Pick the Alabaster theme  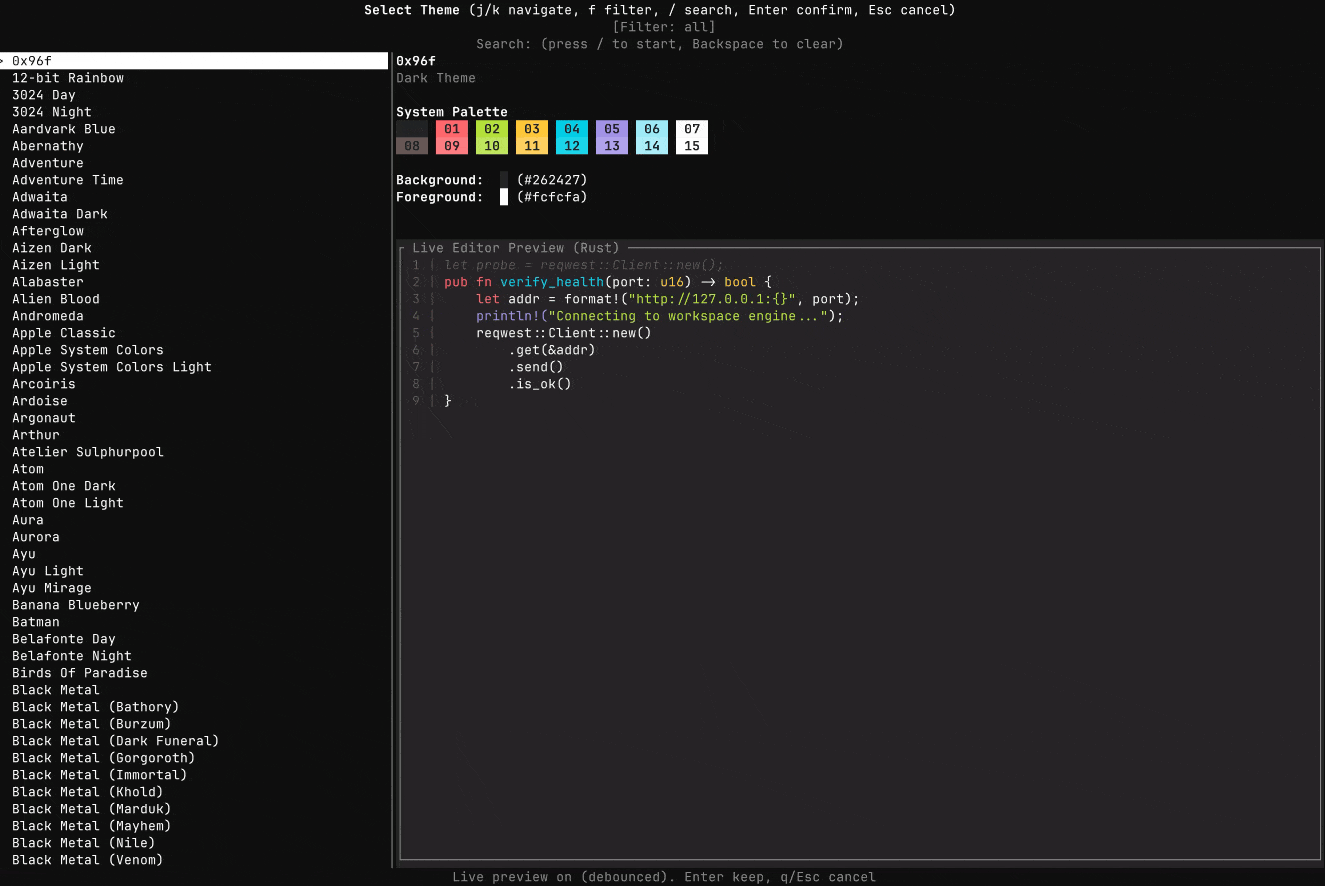tap(48, 282)
